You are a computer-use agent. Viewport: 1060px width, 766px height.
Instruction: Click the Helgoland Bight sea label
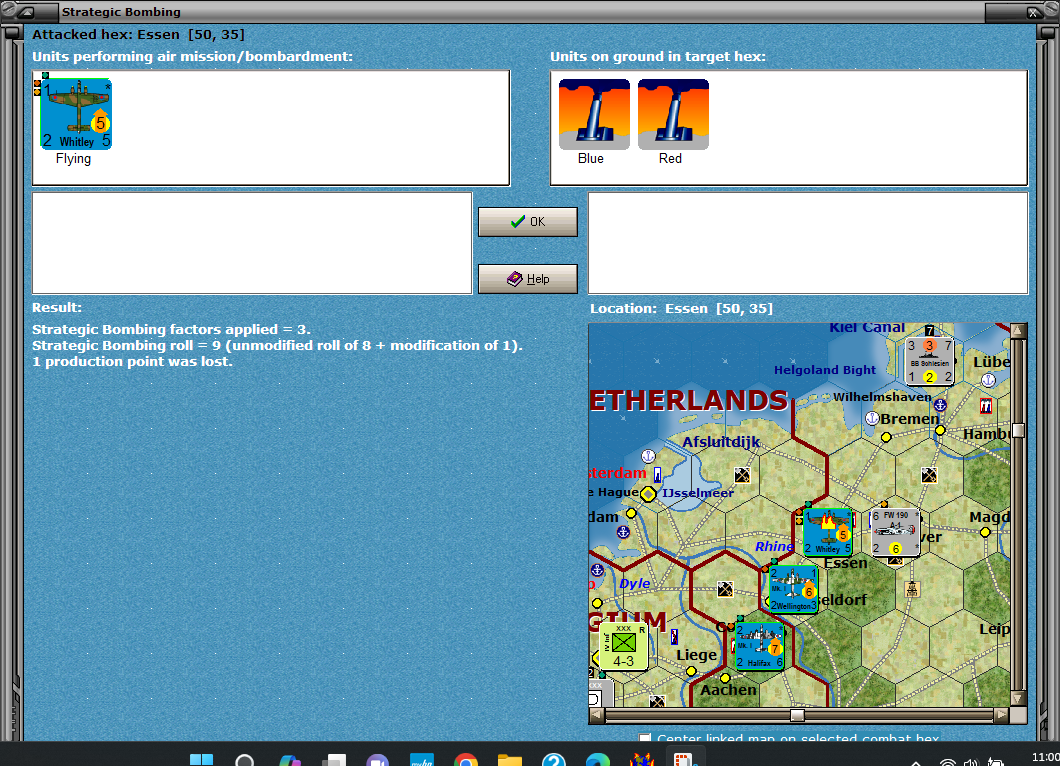pyautogui.click(x=825, y=370)
